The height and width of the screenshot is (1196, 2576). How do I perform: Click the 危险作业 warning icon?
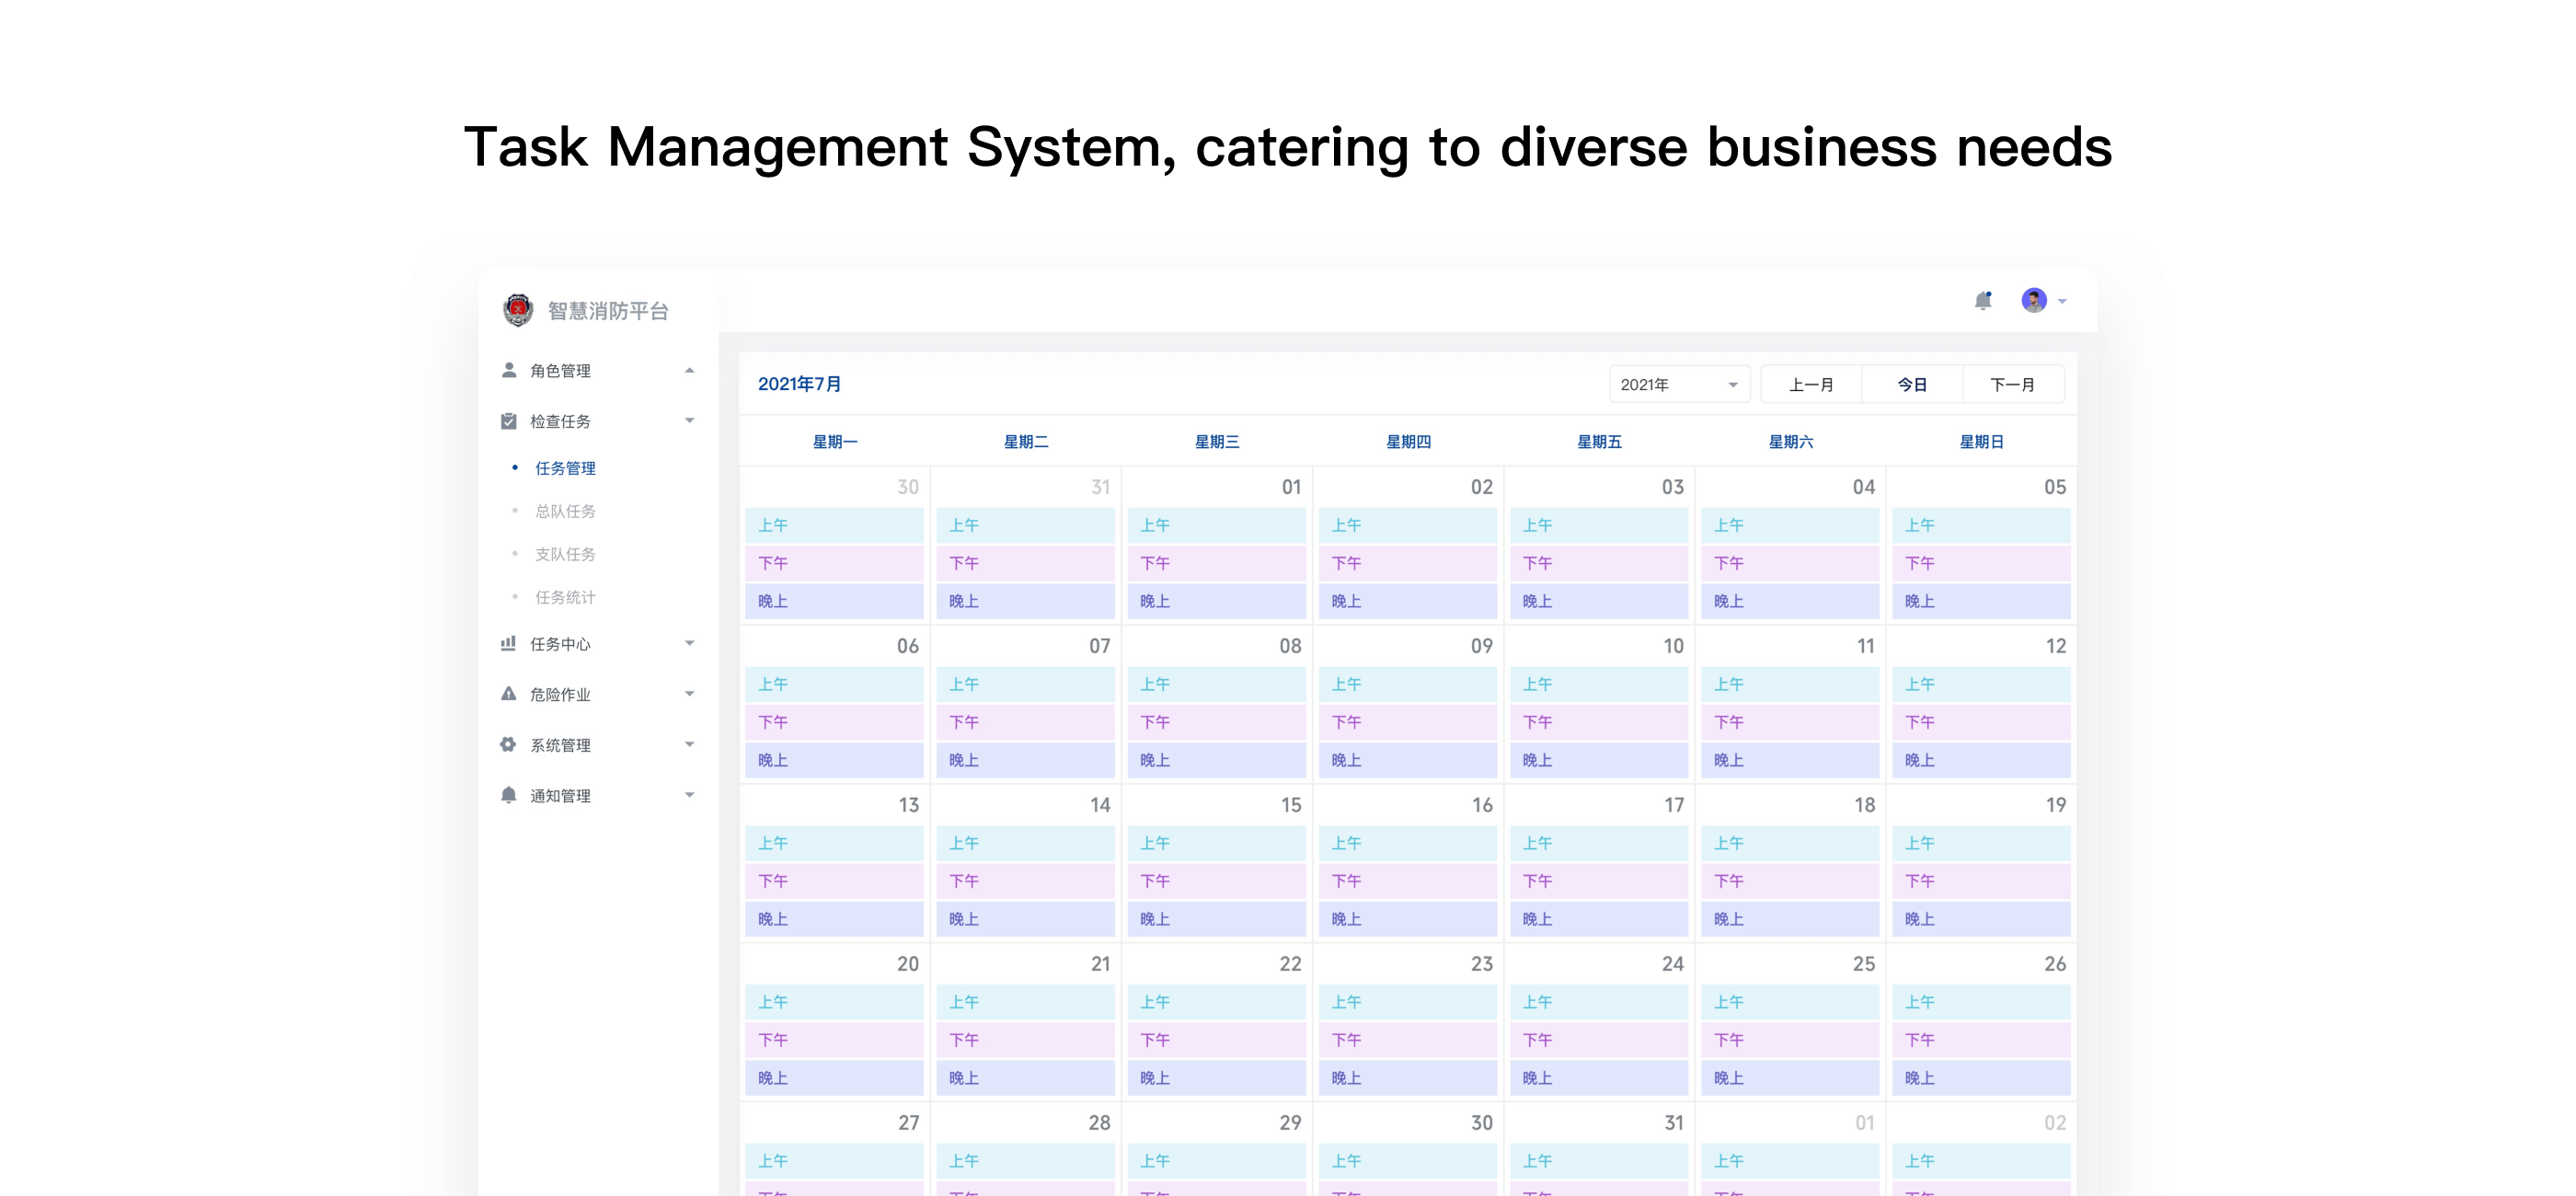pos(509,695)
